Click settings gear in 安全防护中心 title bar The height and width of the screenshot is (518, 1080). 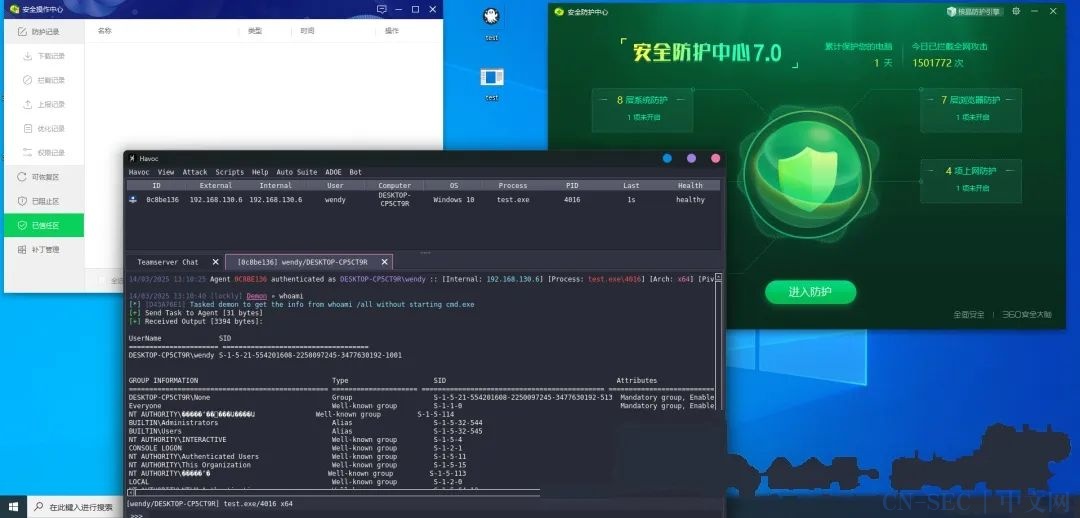click(x=1016, y=12)
